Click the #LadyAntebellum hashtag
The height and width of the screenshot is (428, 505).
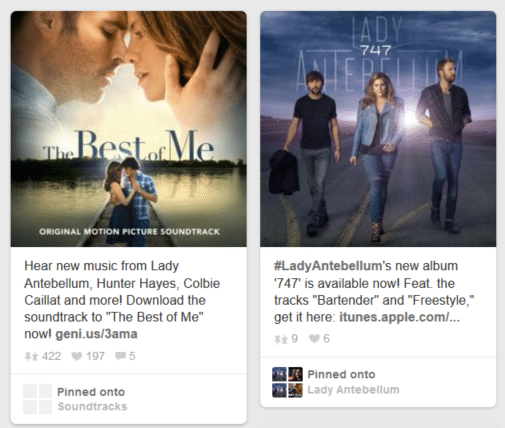pos(328,266)
